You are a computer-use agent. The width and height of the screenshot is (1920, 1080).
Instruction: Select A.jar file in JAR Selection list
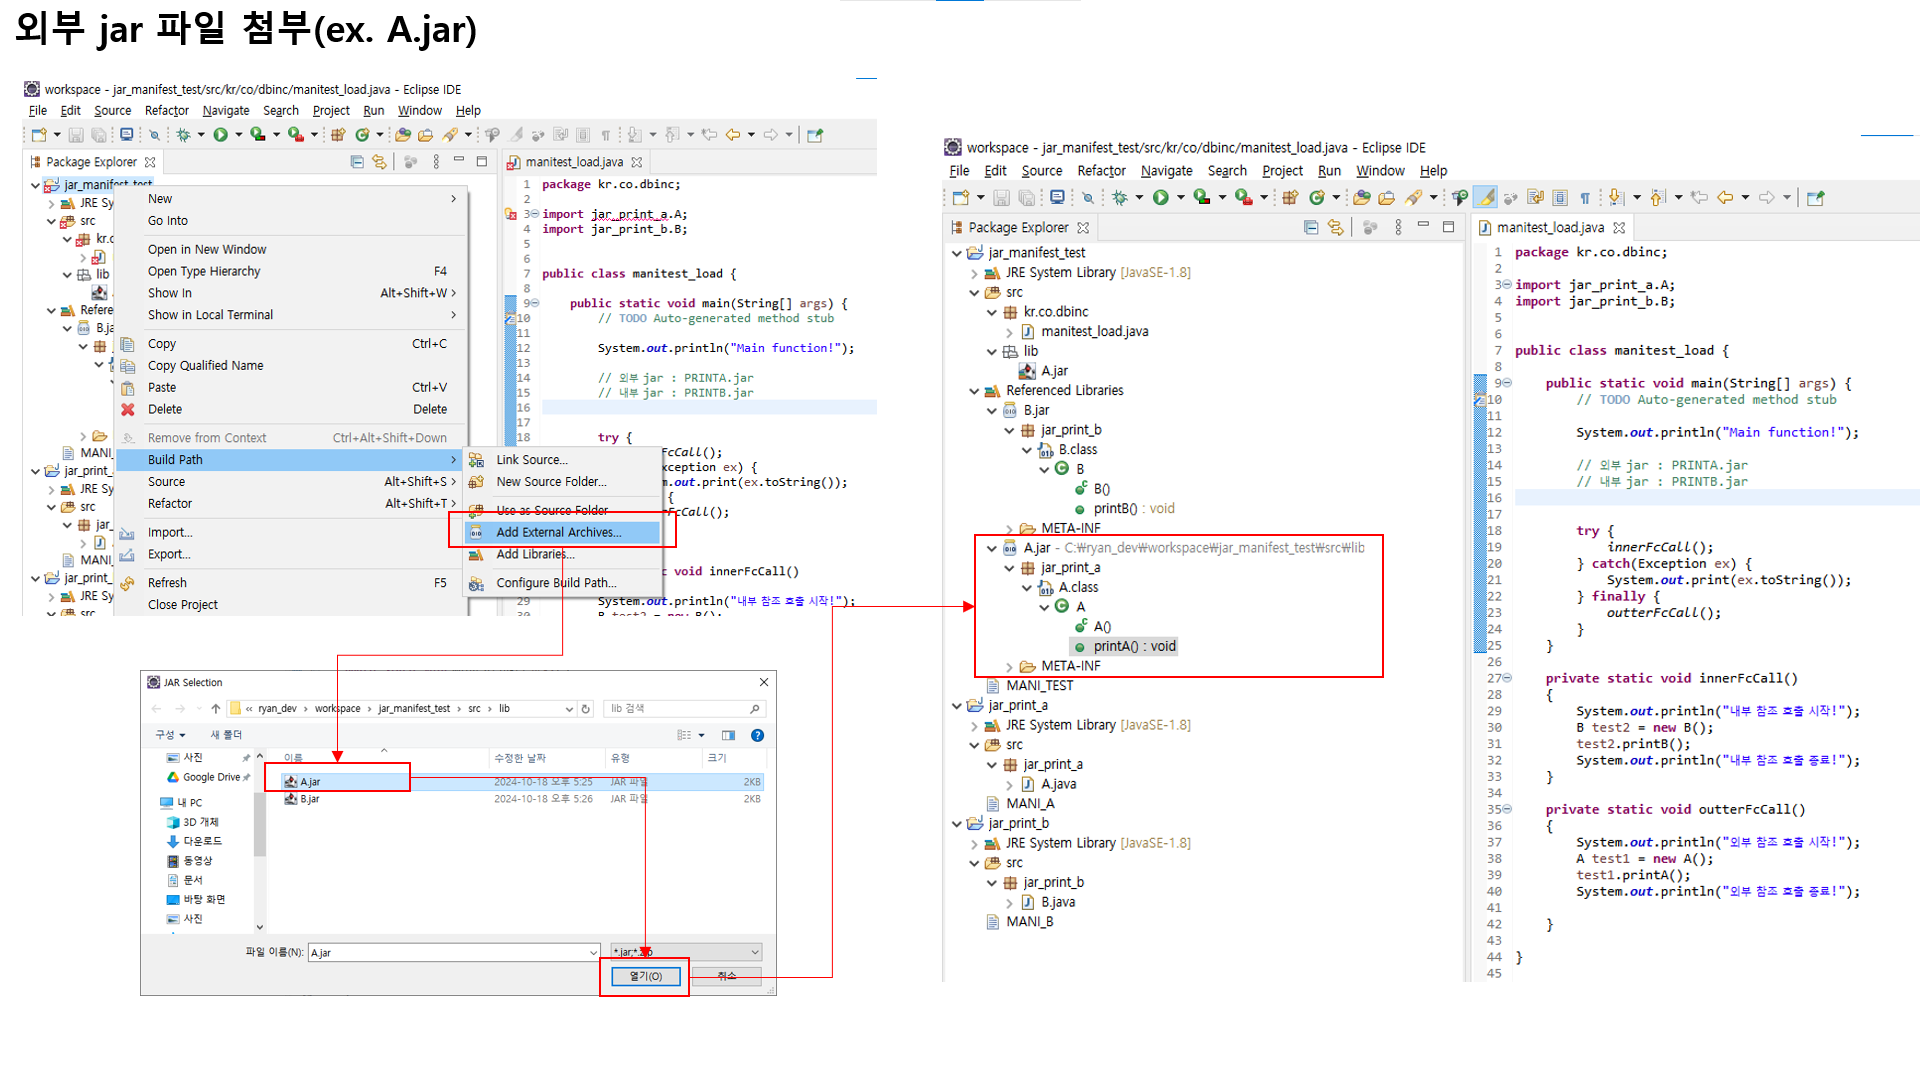point(311,782)
